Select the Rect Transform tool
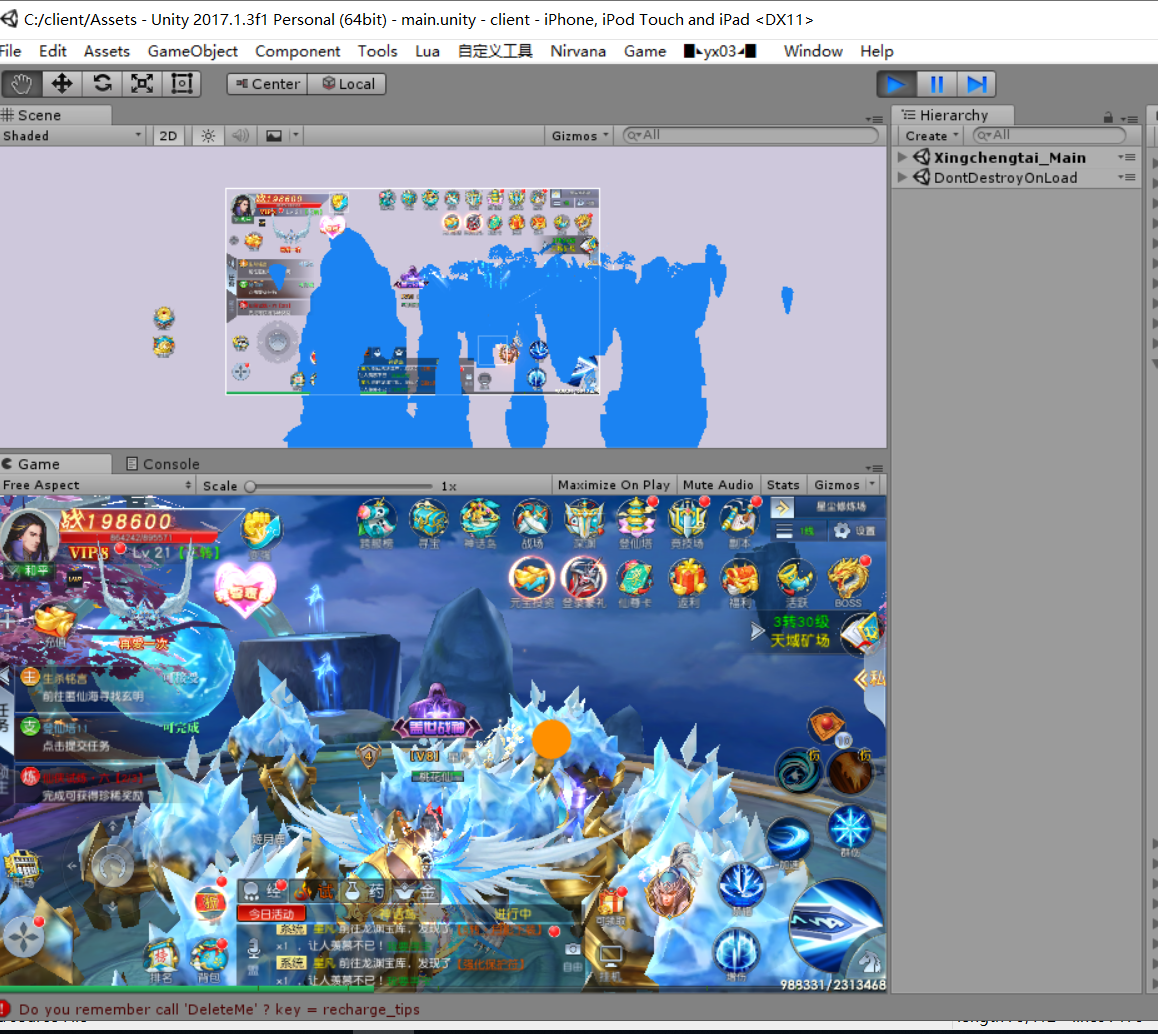This screenshot has height=1034, width=1158. [182, 84]
